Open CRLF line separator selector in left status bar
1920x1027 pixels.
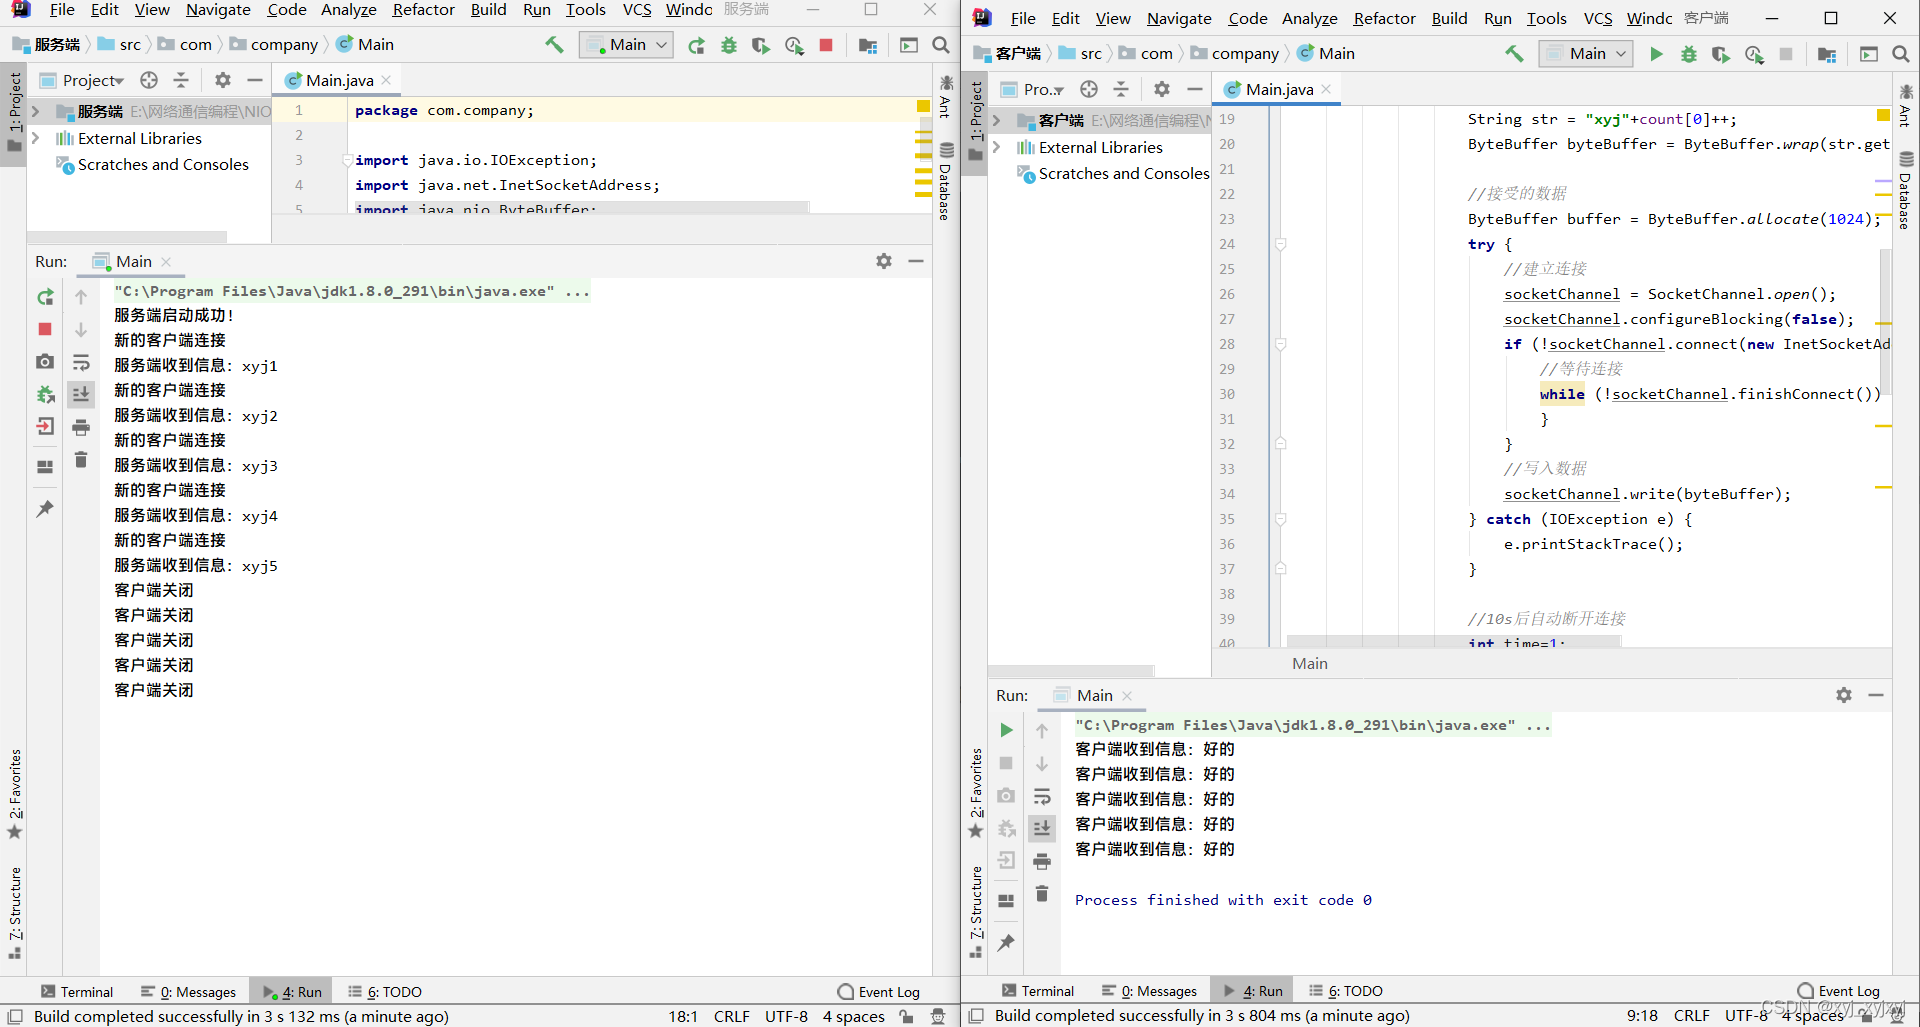732,1016
